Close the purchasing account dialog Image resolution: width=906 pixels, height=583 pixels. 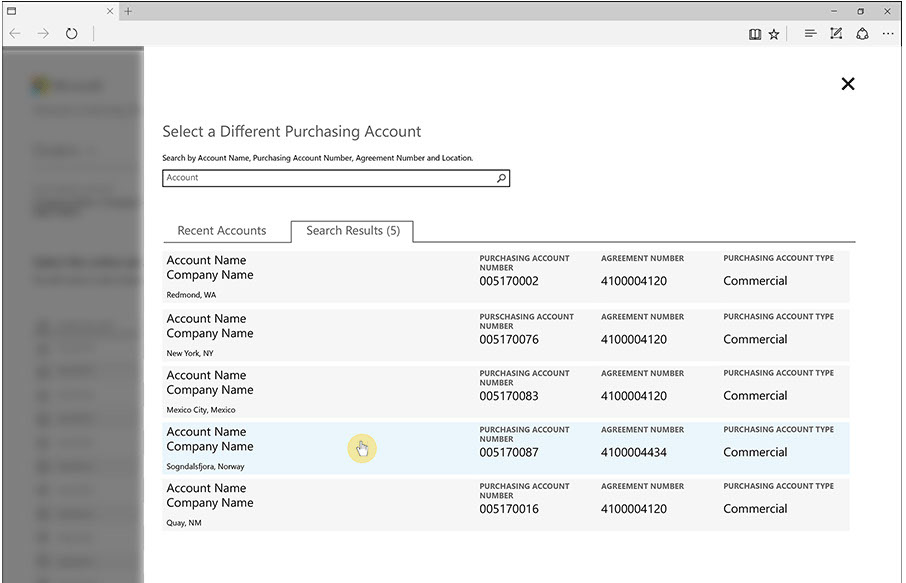pyautogui.click(x=848, y=84)
